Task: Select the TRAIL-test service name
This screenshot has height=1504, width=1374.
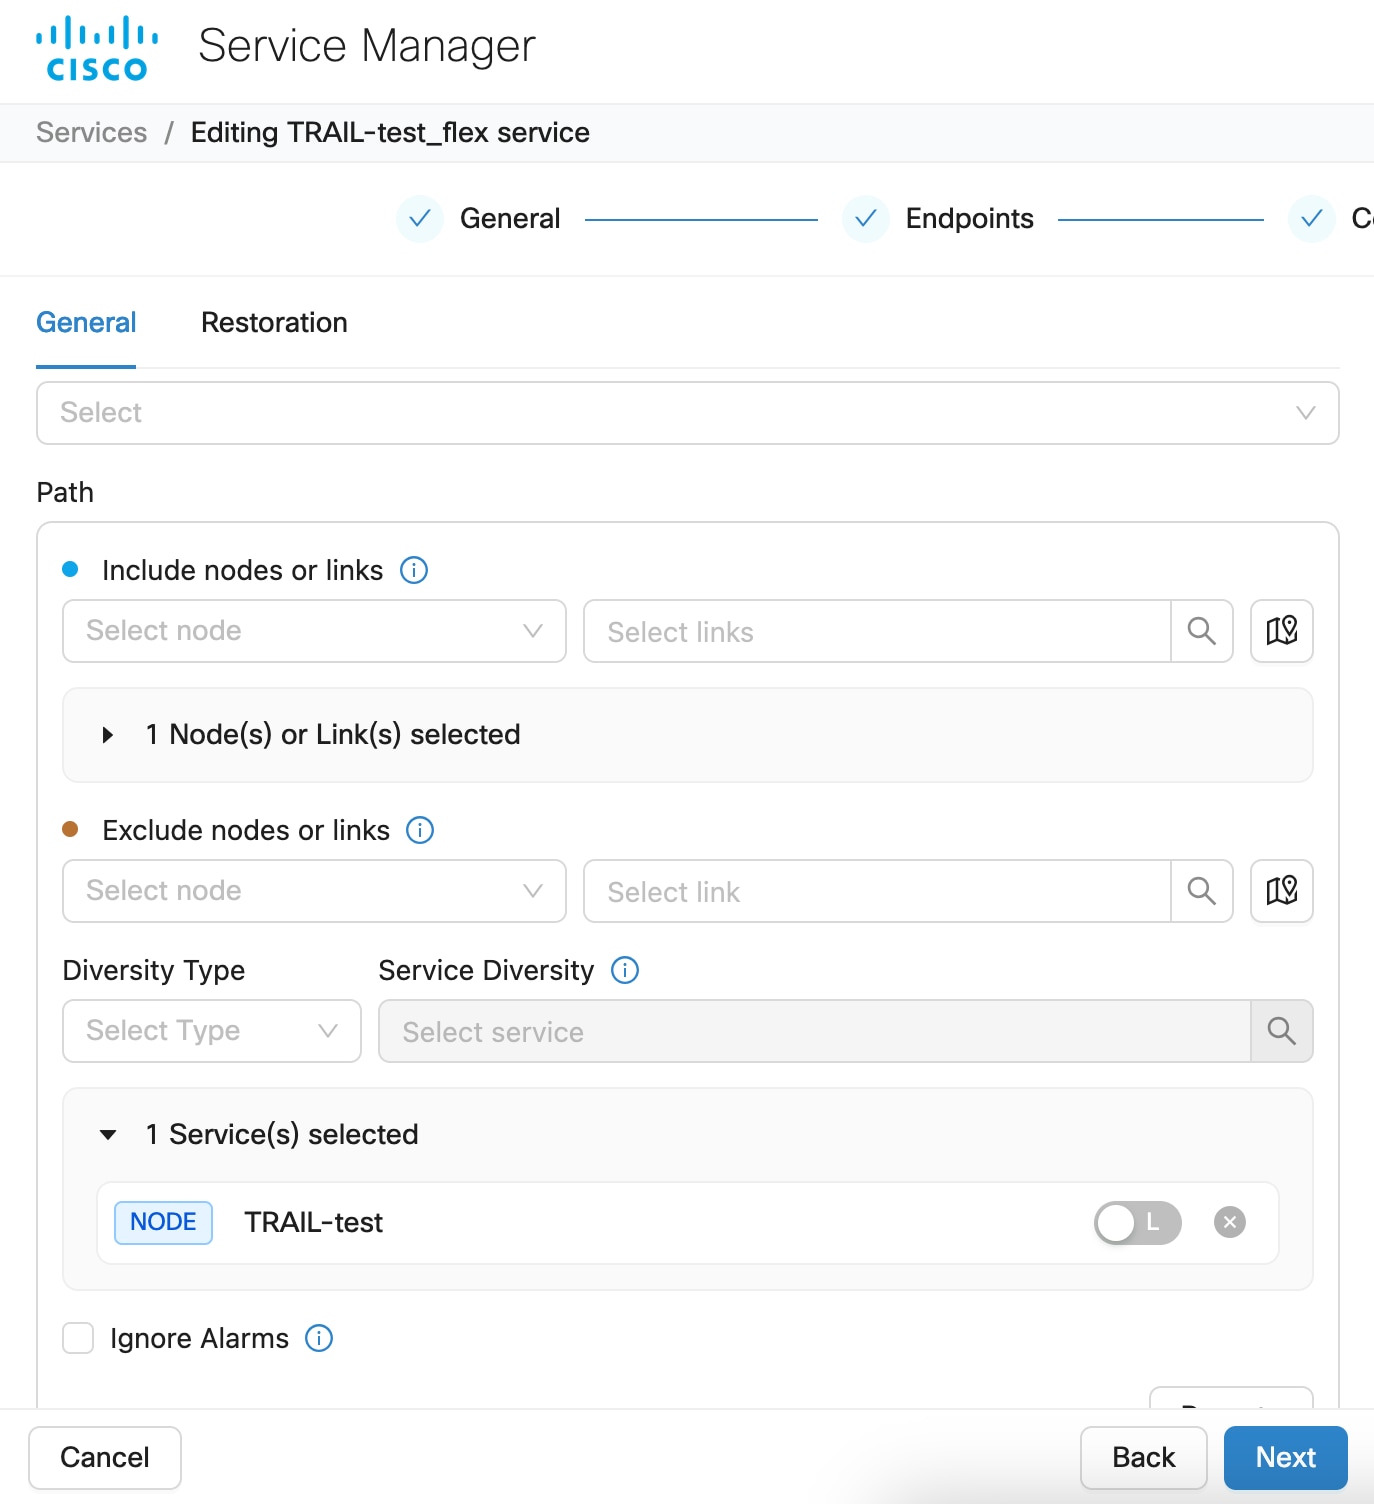Action: click(314, 1222)
